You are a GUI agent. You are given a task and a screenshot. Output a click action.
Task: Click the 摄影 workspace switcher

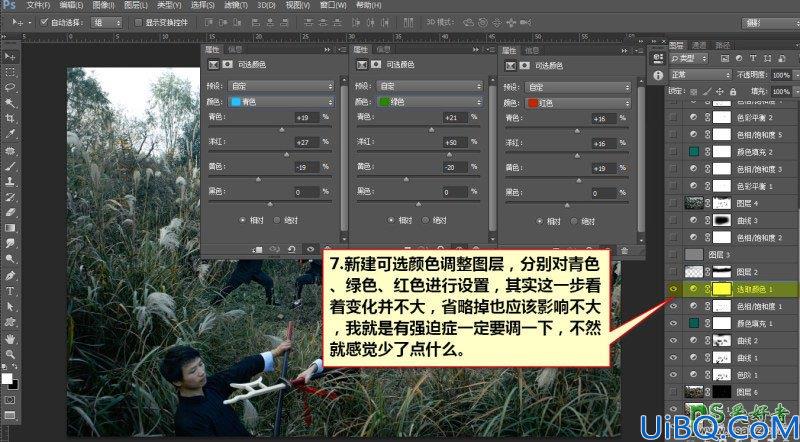tap(770, 22)
